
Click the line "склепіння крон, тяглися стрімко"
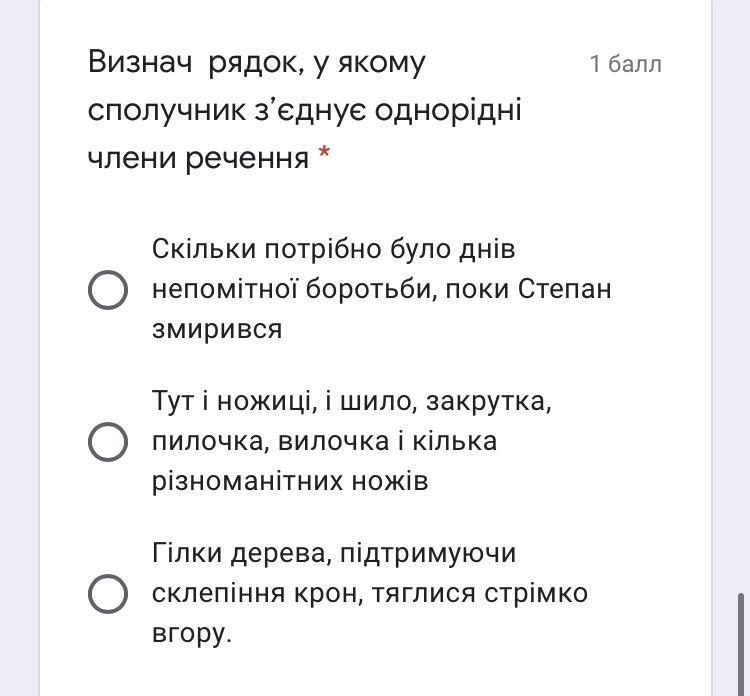coord(370,593)
